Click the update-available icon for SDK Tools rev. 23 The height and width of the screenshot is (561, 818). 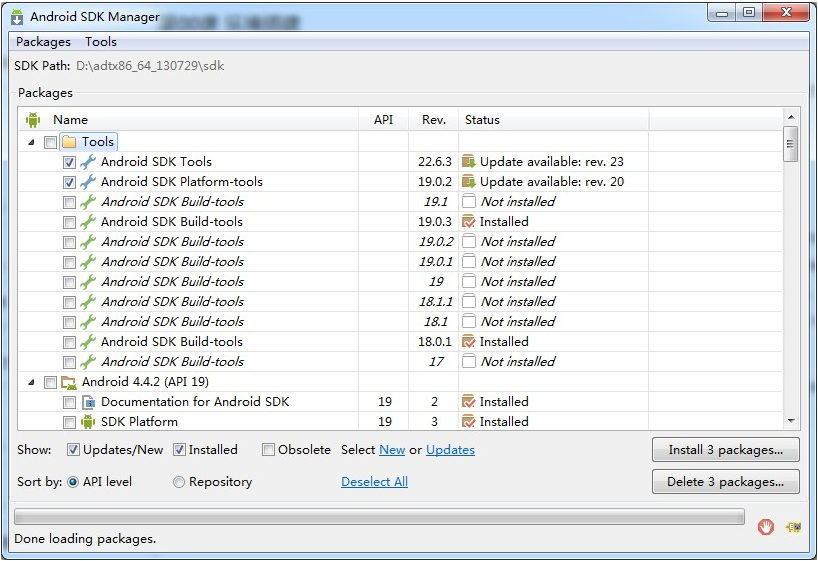pyautogui.click(x=469, y=162)
